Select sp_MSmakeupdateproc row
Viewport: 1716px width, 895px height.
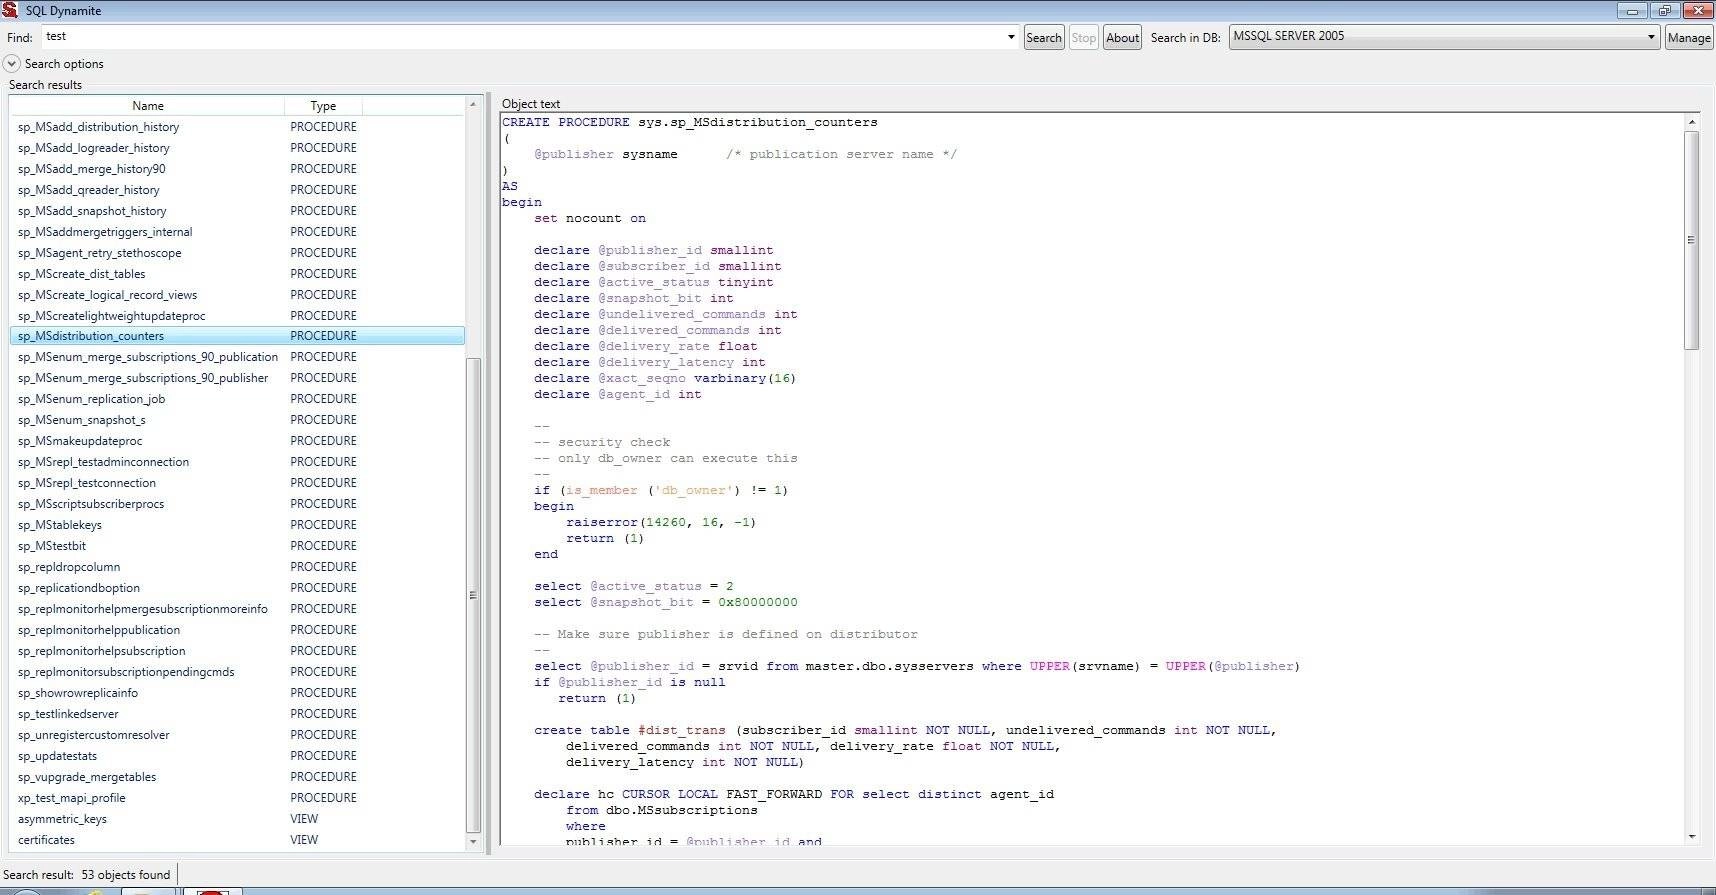pos(238,441)
